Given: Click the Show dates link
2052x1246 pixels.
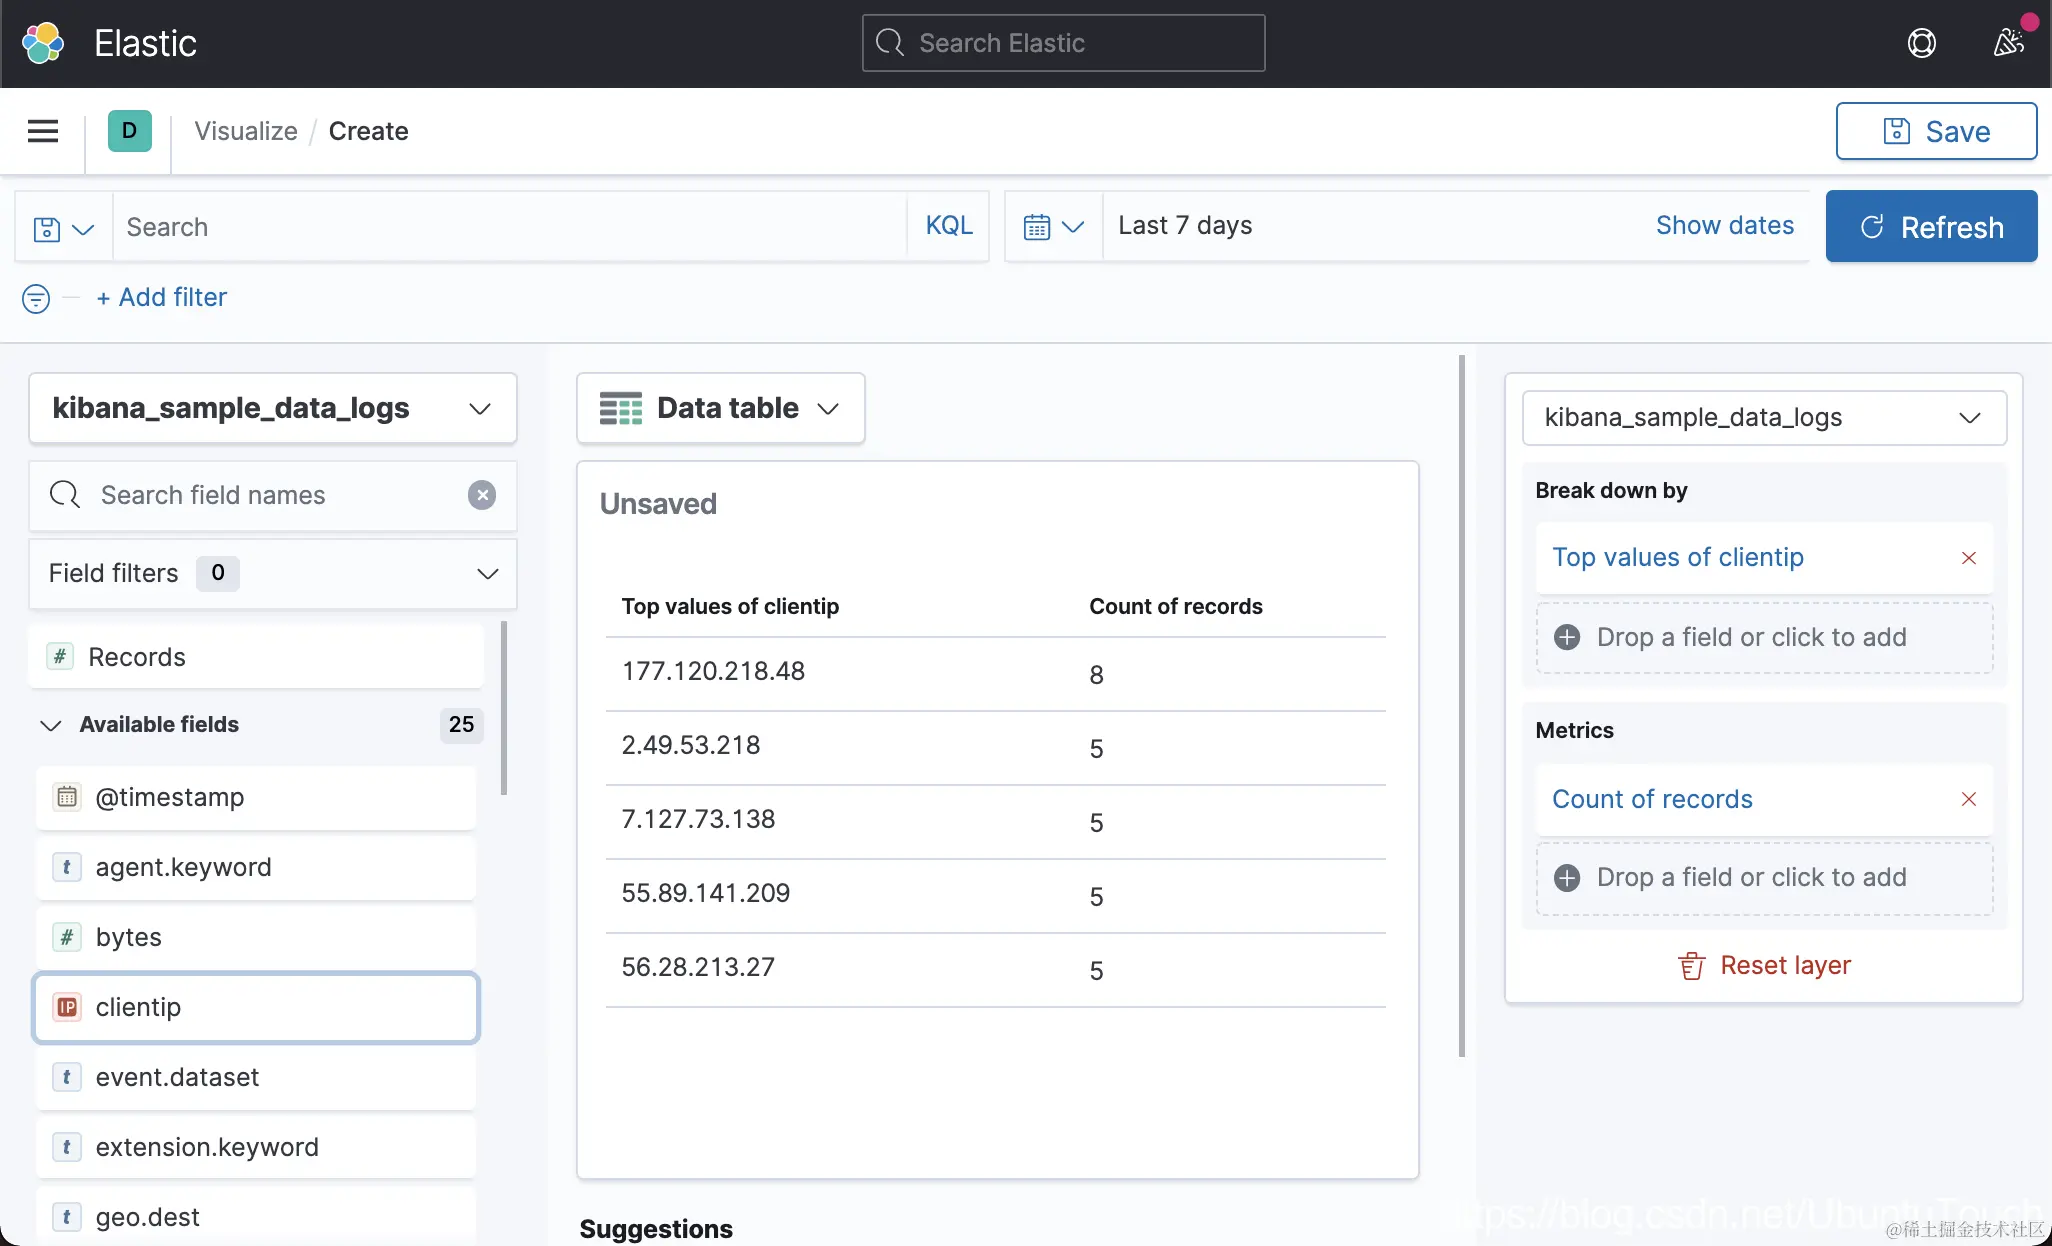Looking at the screenshot, I should pyautogui.click(x=1724, y=226).
